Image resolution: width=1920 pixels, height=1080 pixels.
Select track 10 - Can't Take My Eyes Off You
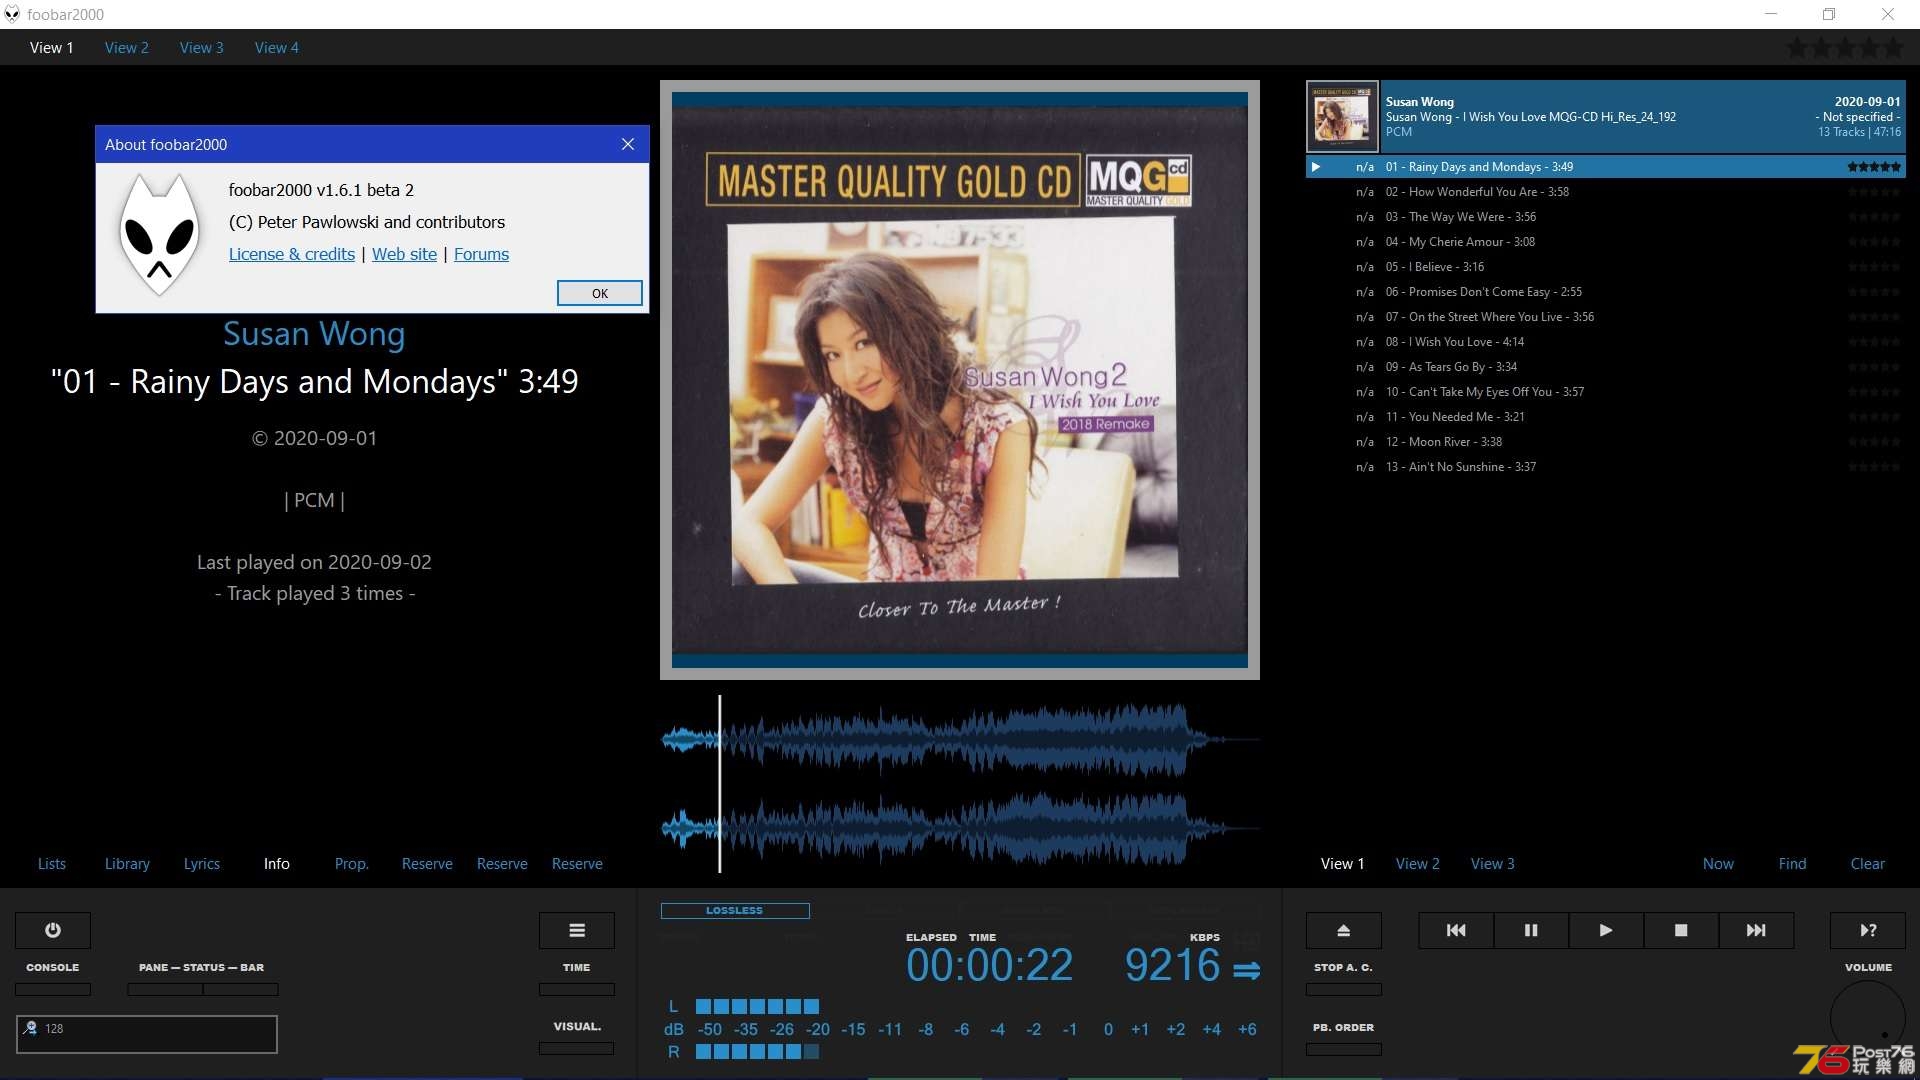(x=1606, y=392)
